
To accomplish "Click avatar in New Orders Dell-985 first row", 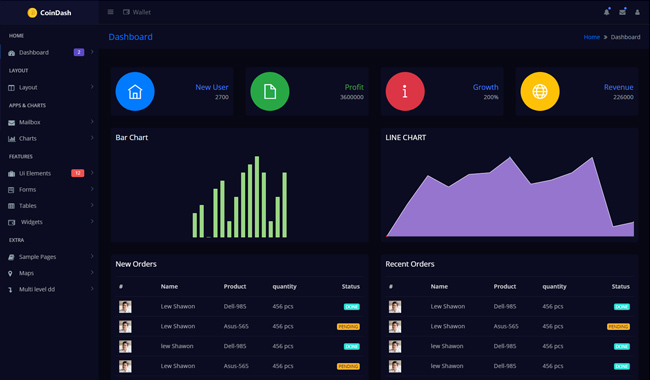I will point(125,307).
